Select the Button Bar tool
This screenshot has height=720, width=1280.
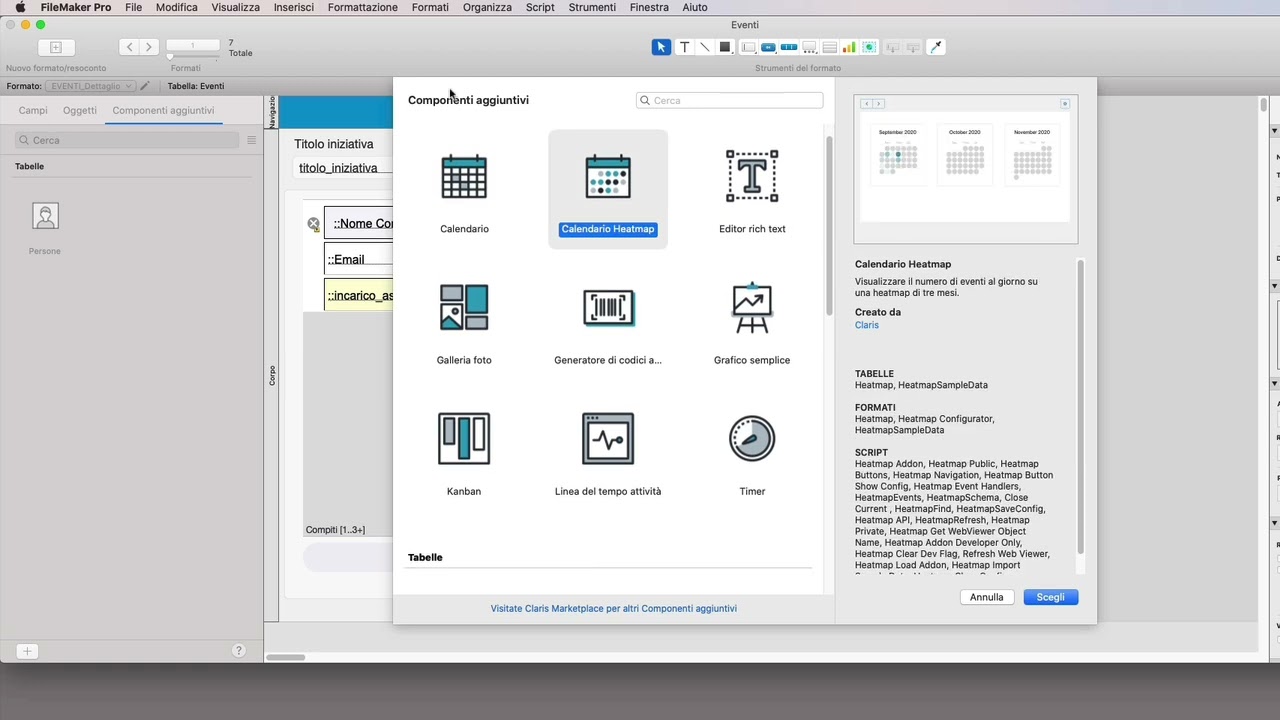point(789,47)
